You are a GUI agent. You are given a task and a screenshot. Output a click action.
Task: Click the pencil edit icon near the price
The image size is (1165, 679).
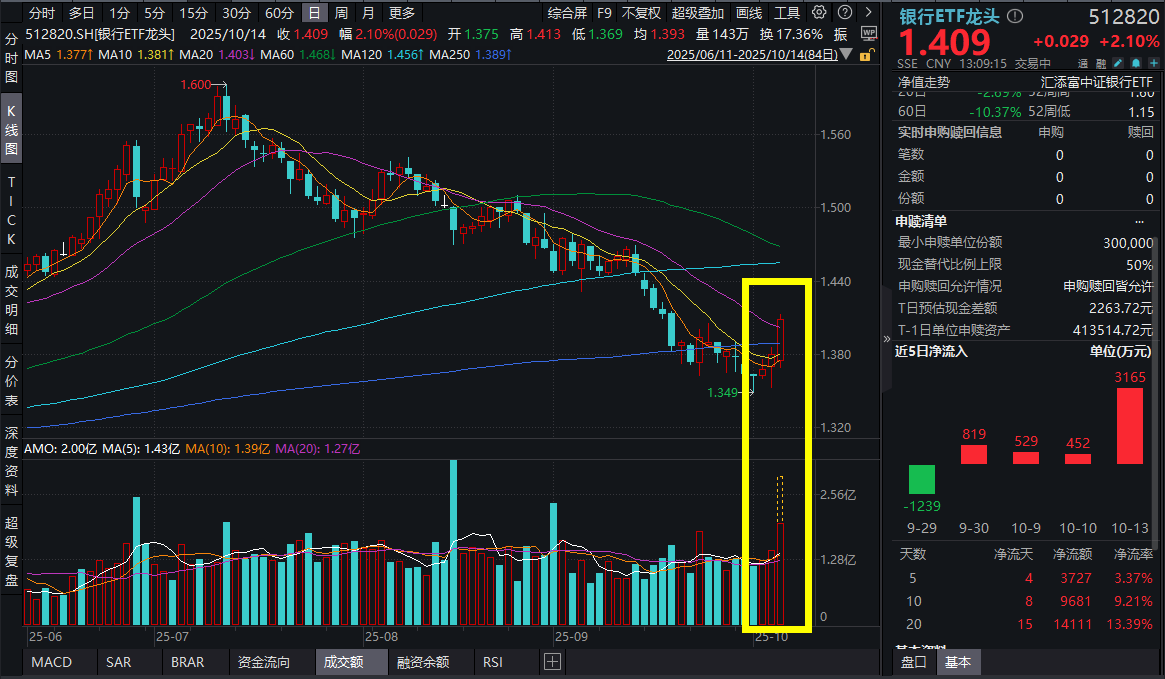pos(1118,63)
